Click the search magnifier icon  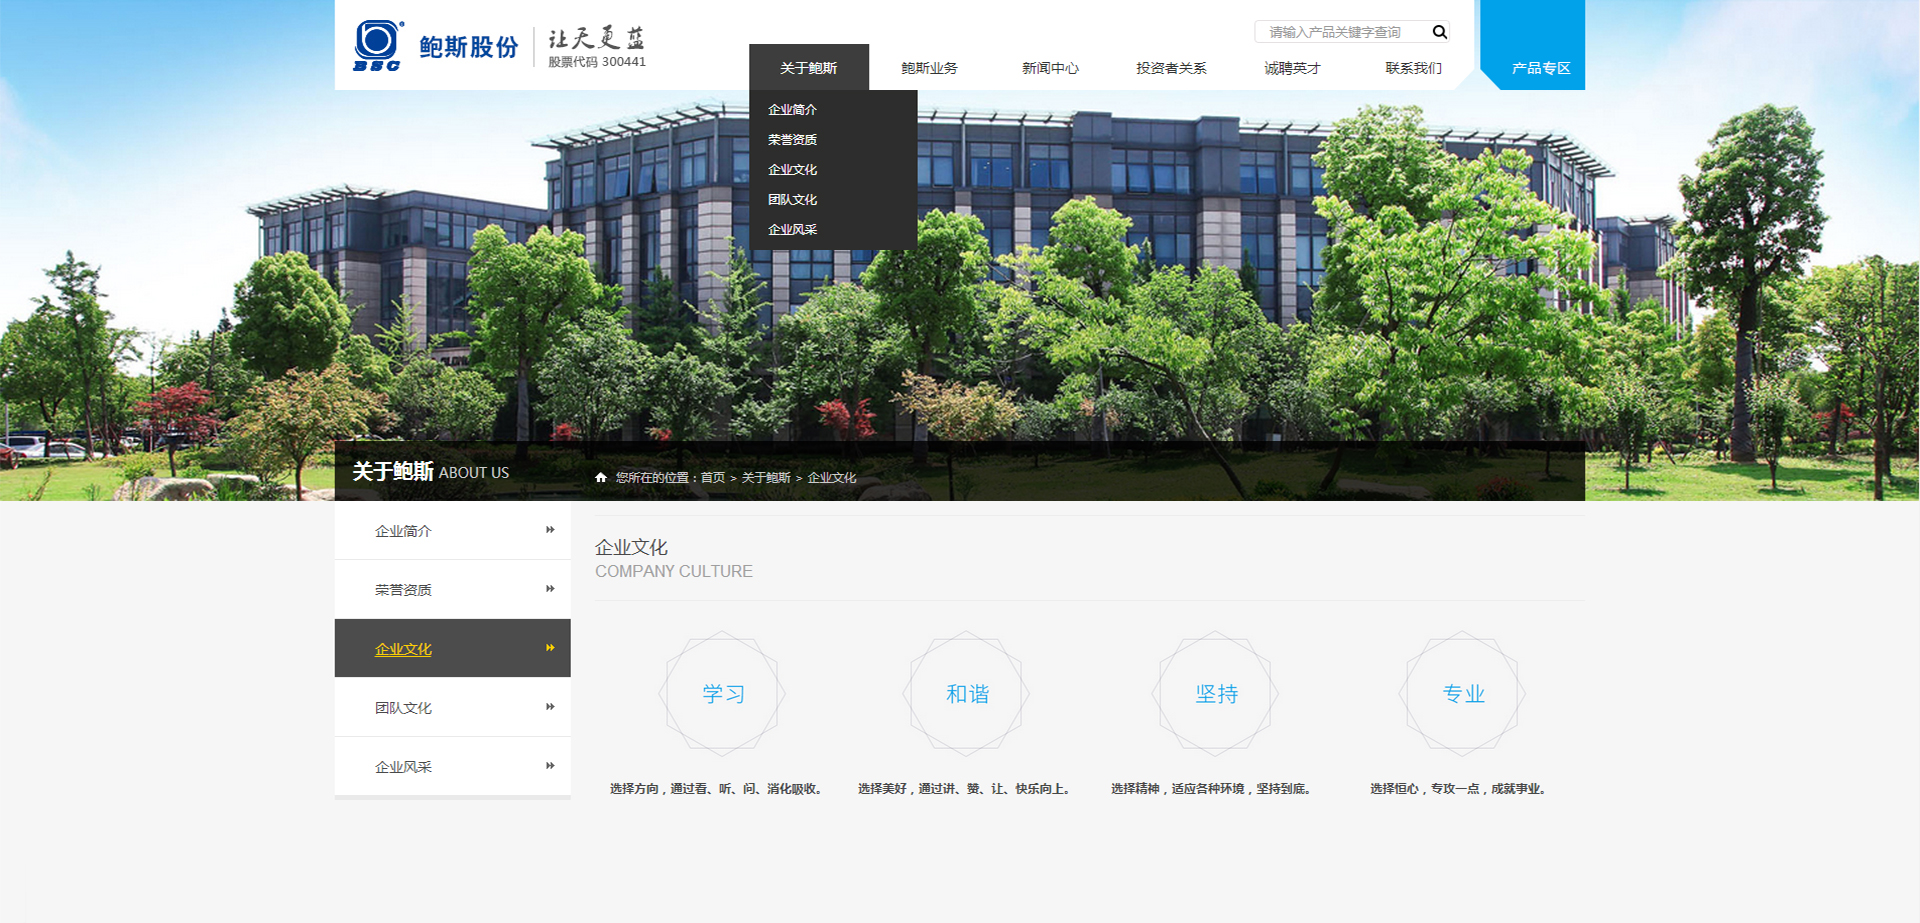[x=1439, y=32]
